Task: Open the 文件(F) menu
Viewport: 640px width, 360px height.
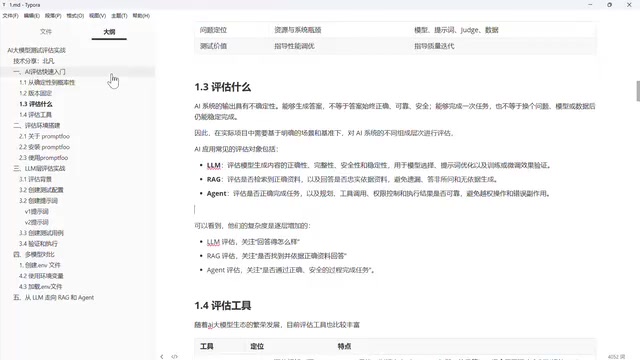Action: (10, 16)
